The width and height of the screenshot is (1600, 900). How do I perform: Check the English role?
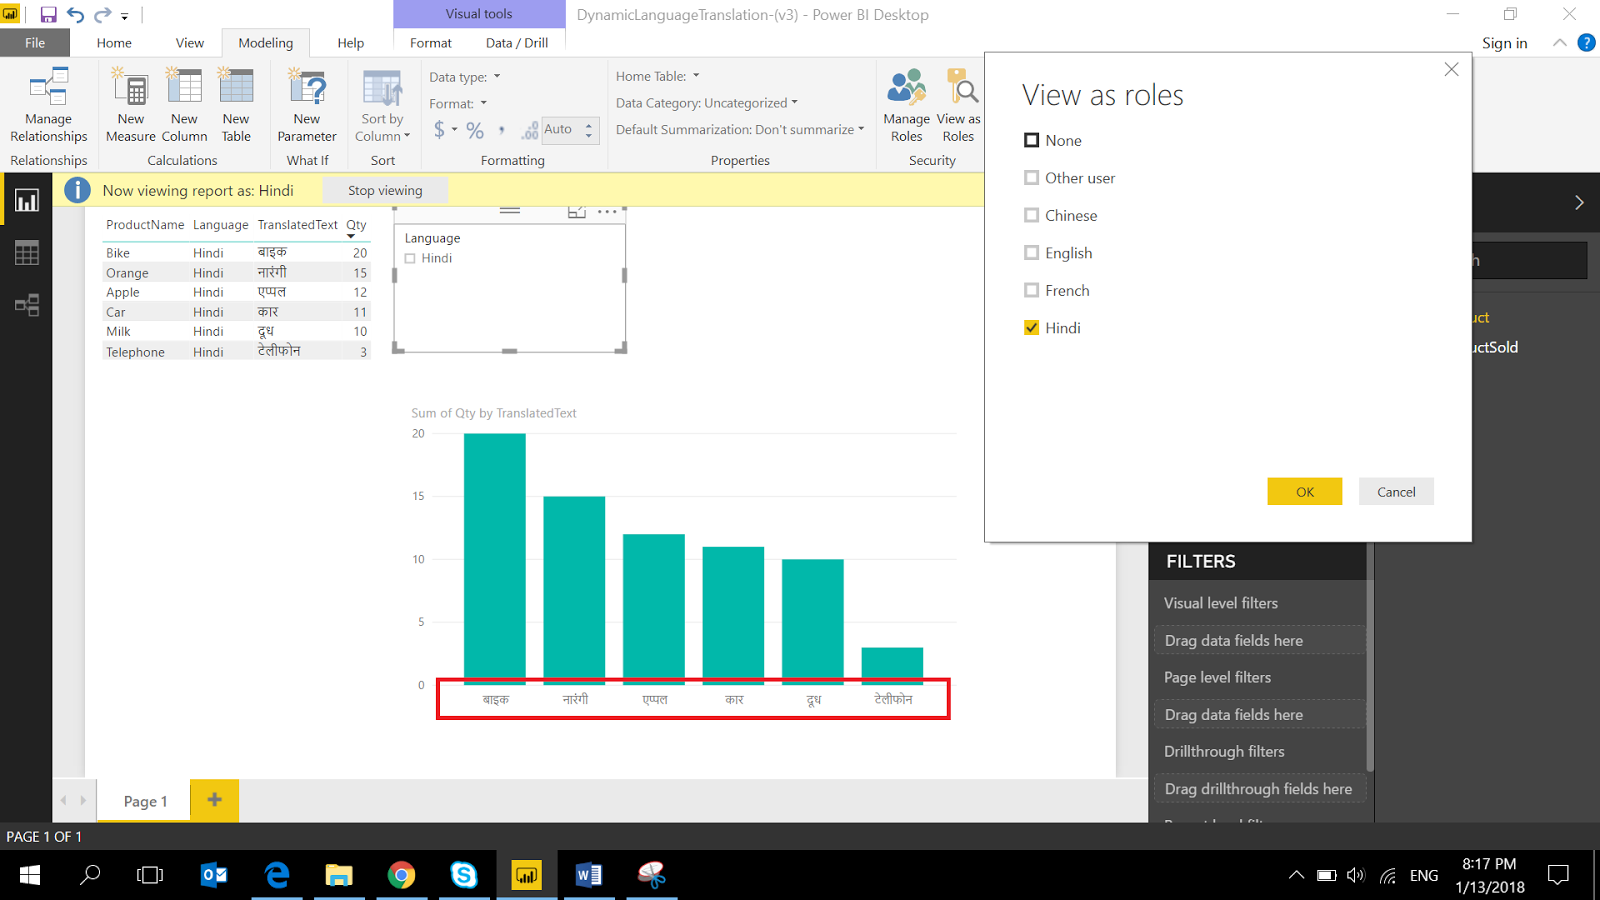coord(1031,252)
